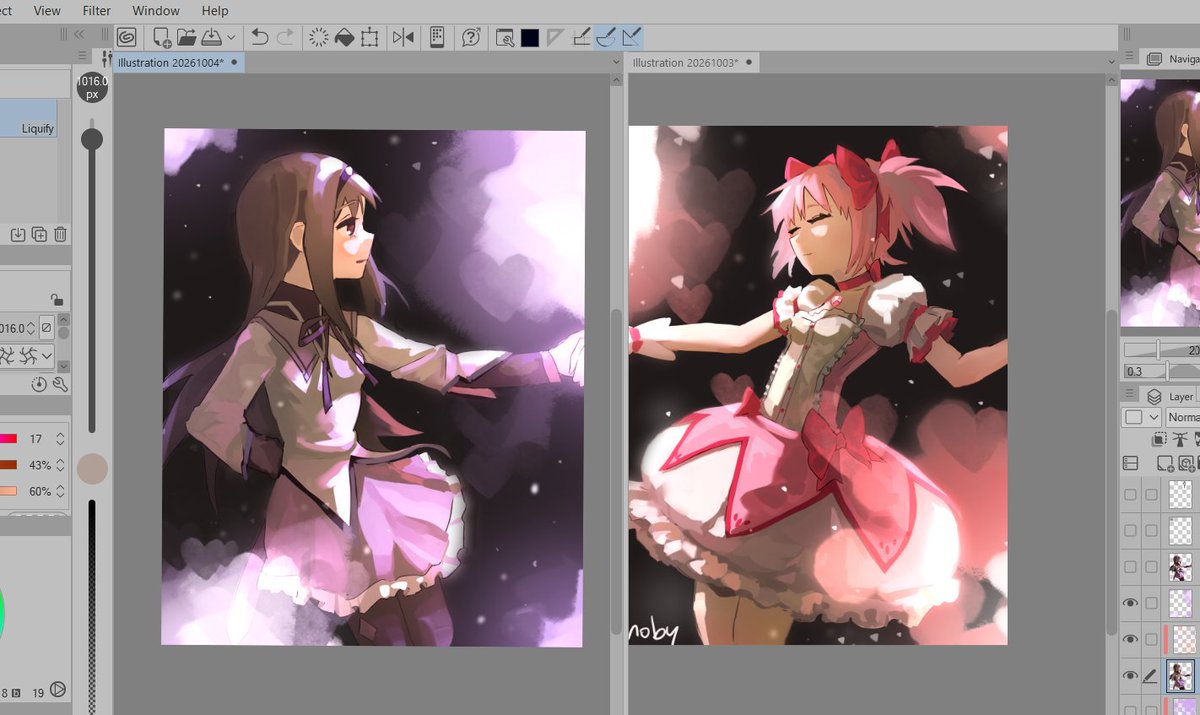Click the Clear (delete) icon in toolbar

319,37
